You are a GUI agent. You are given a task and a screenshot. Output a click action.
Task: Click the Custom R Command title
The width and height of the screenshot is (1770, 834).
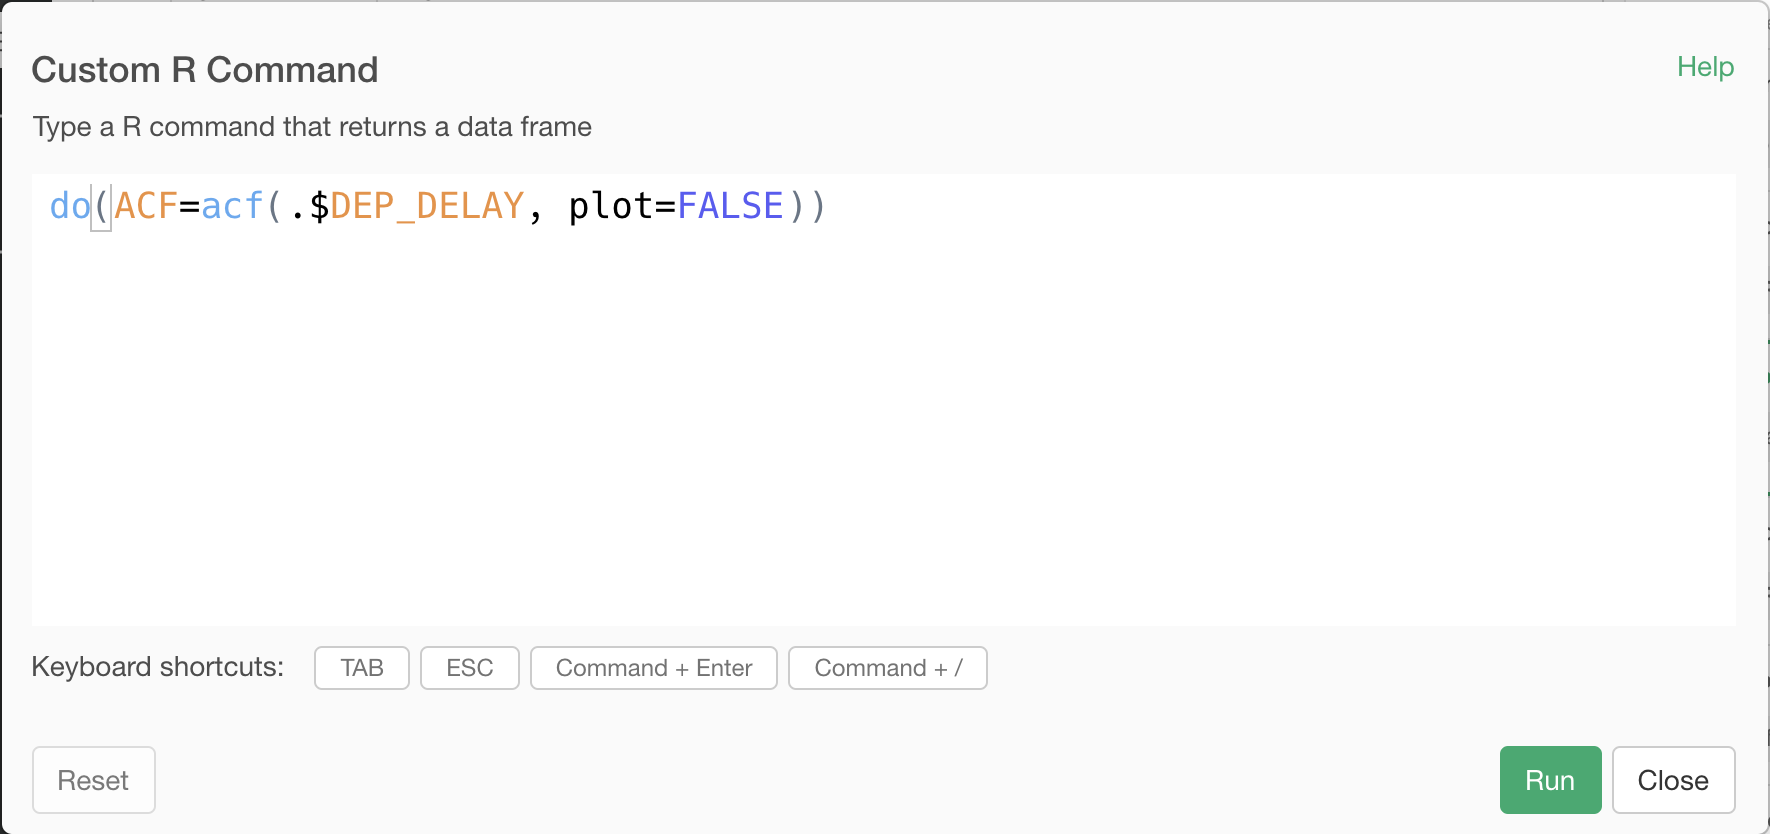[x=205, y=70]
